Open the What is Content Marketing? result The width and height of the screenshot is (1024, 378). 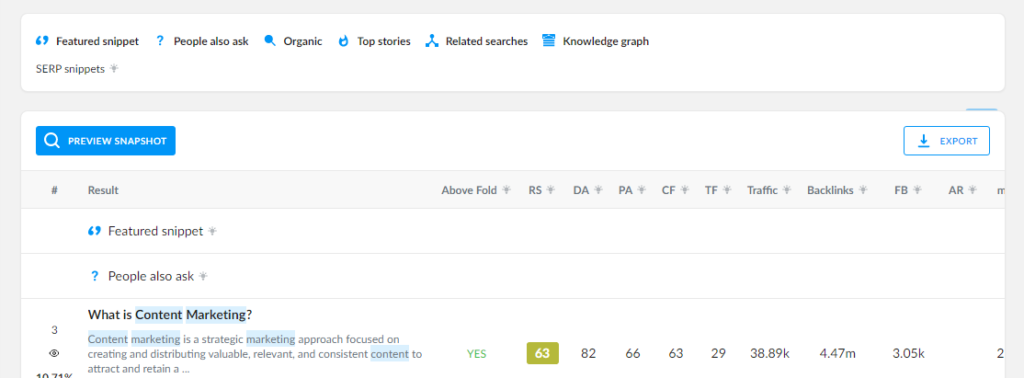point(170,315)
